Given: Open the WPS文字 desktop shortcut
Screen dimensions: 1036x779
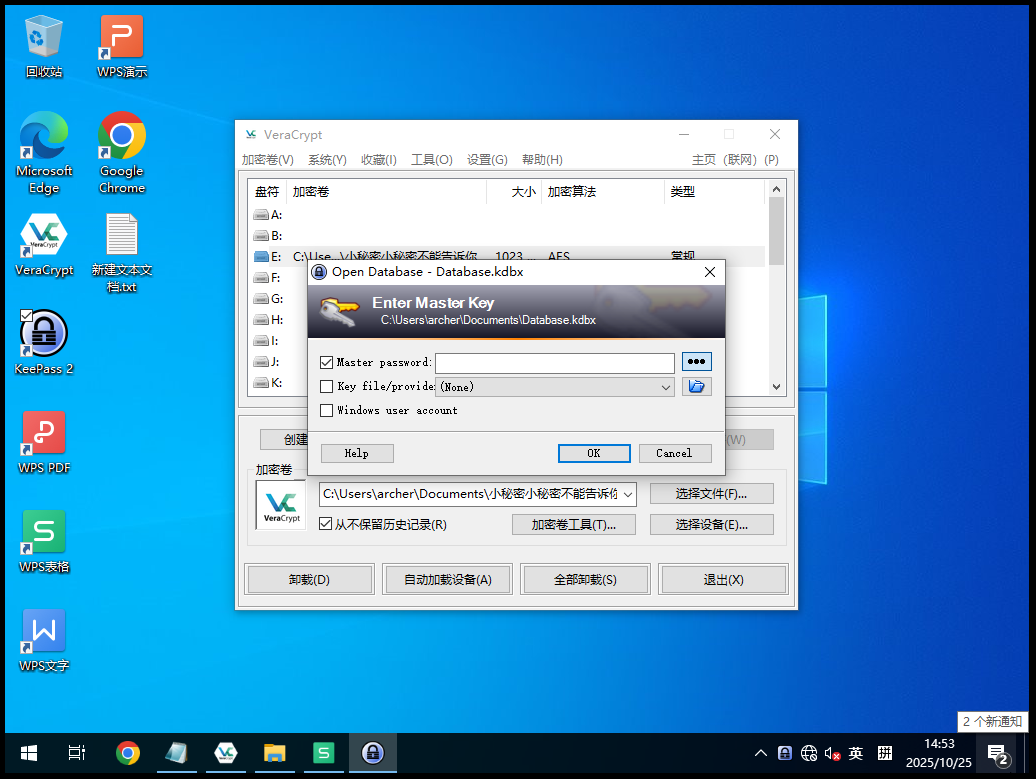Looking at the screenshot, I should [x=44, y=641].
